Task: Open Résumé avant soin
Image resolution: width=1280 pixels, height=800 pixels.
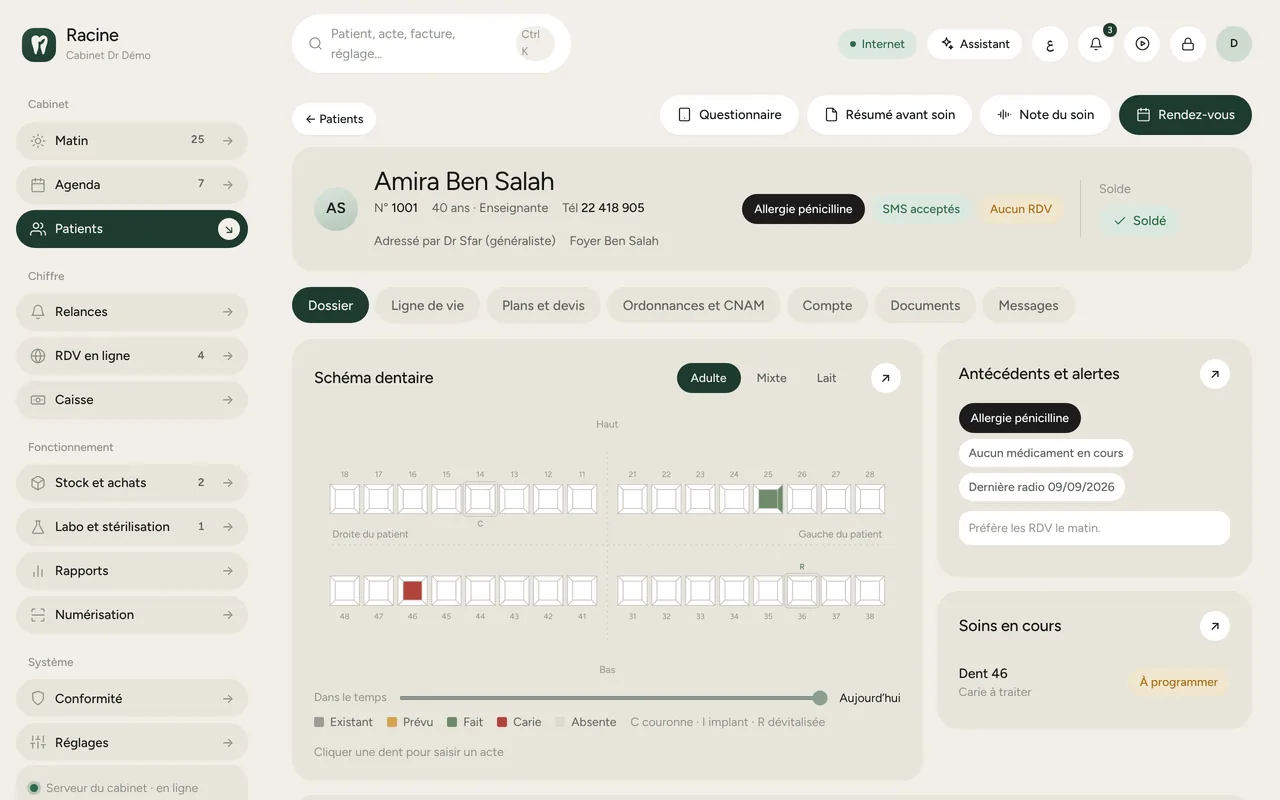Action: click(x=889, y=115)
